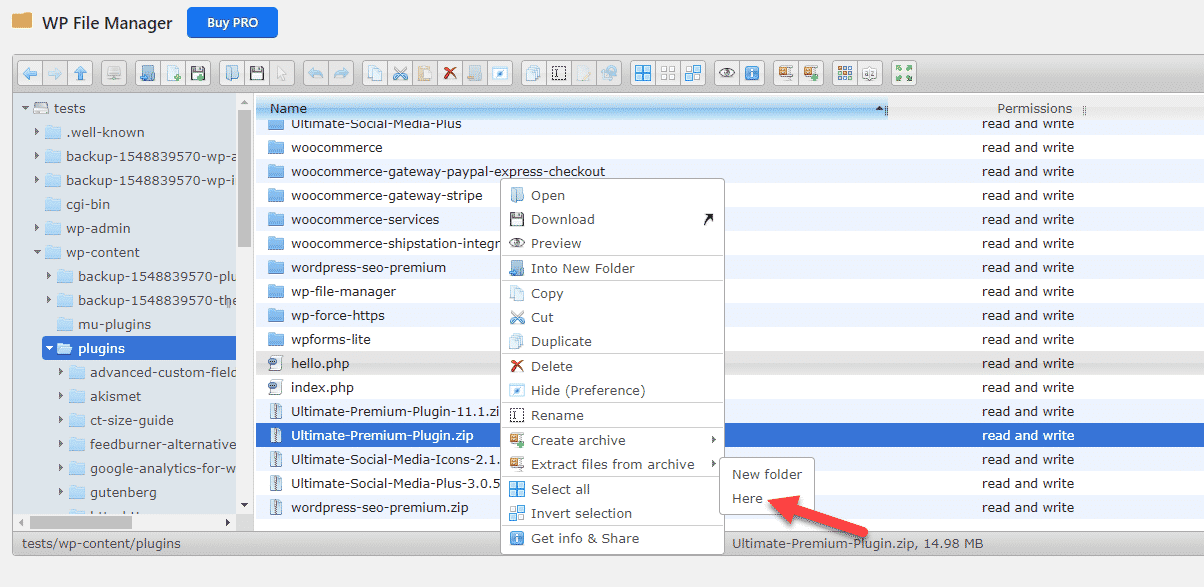Click the Select all toolbar icon

pyautogui.click(x=642, y=73)
